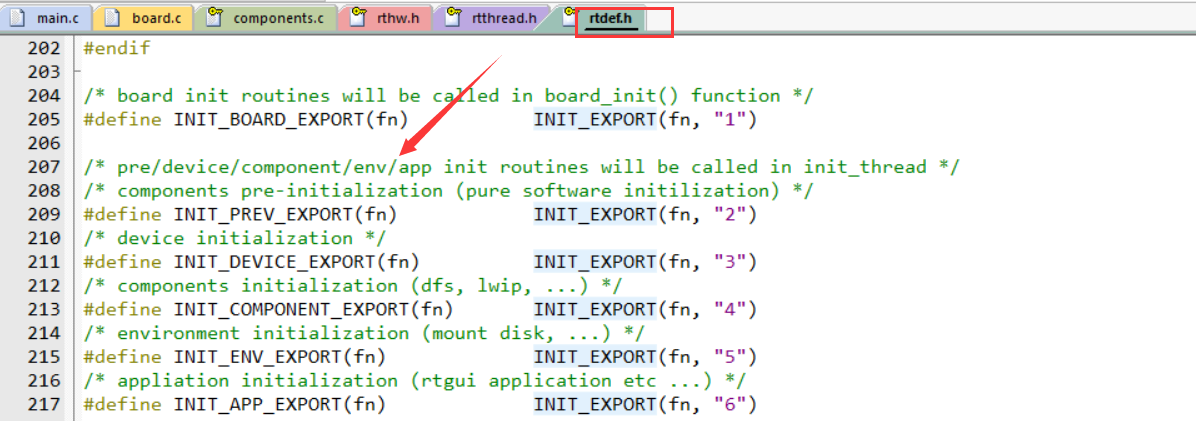1196x421 pixels.
Task: Click the appliation initialization comment
Action: [x=414, y=381]
